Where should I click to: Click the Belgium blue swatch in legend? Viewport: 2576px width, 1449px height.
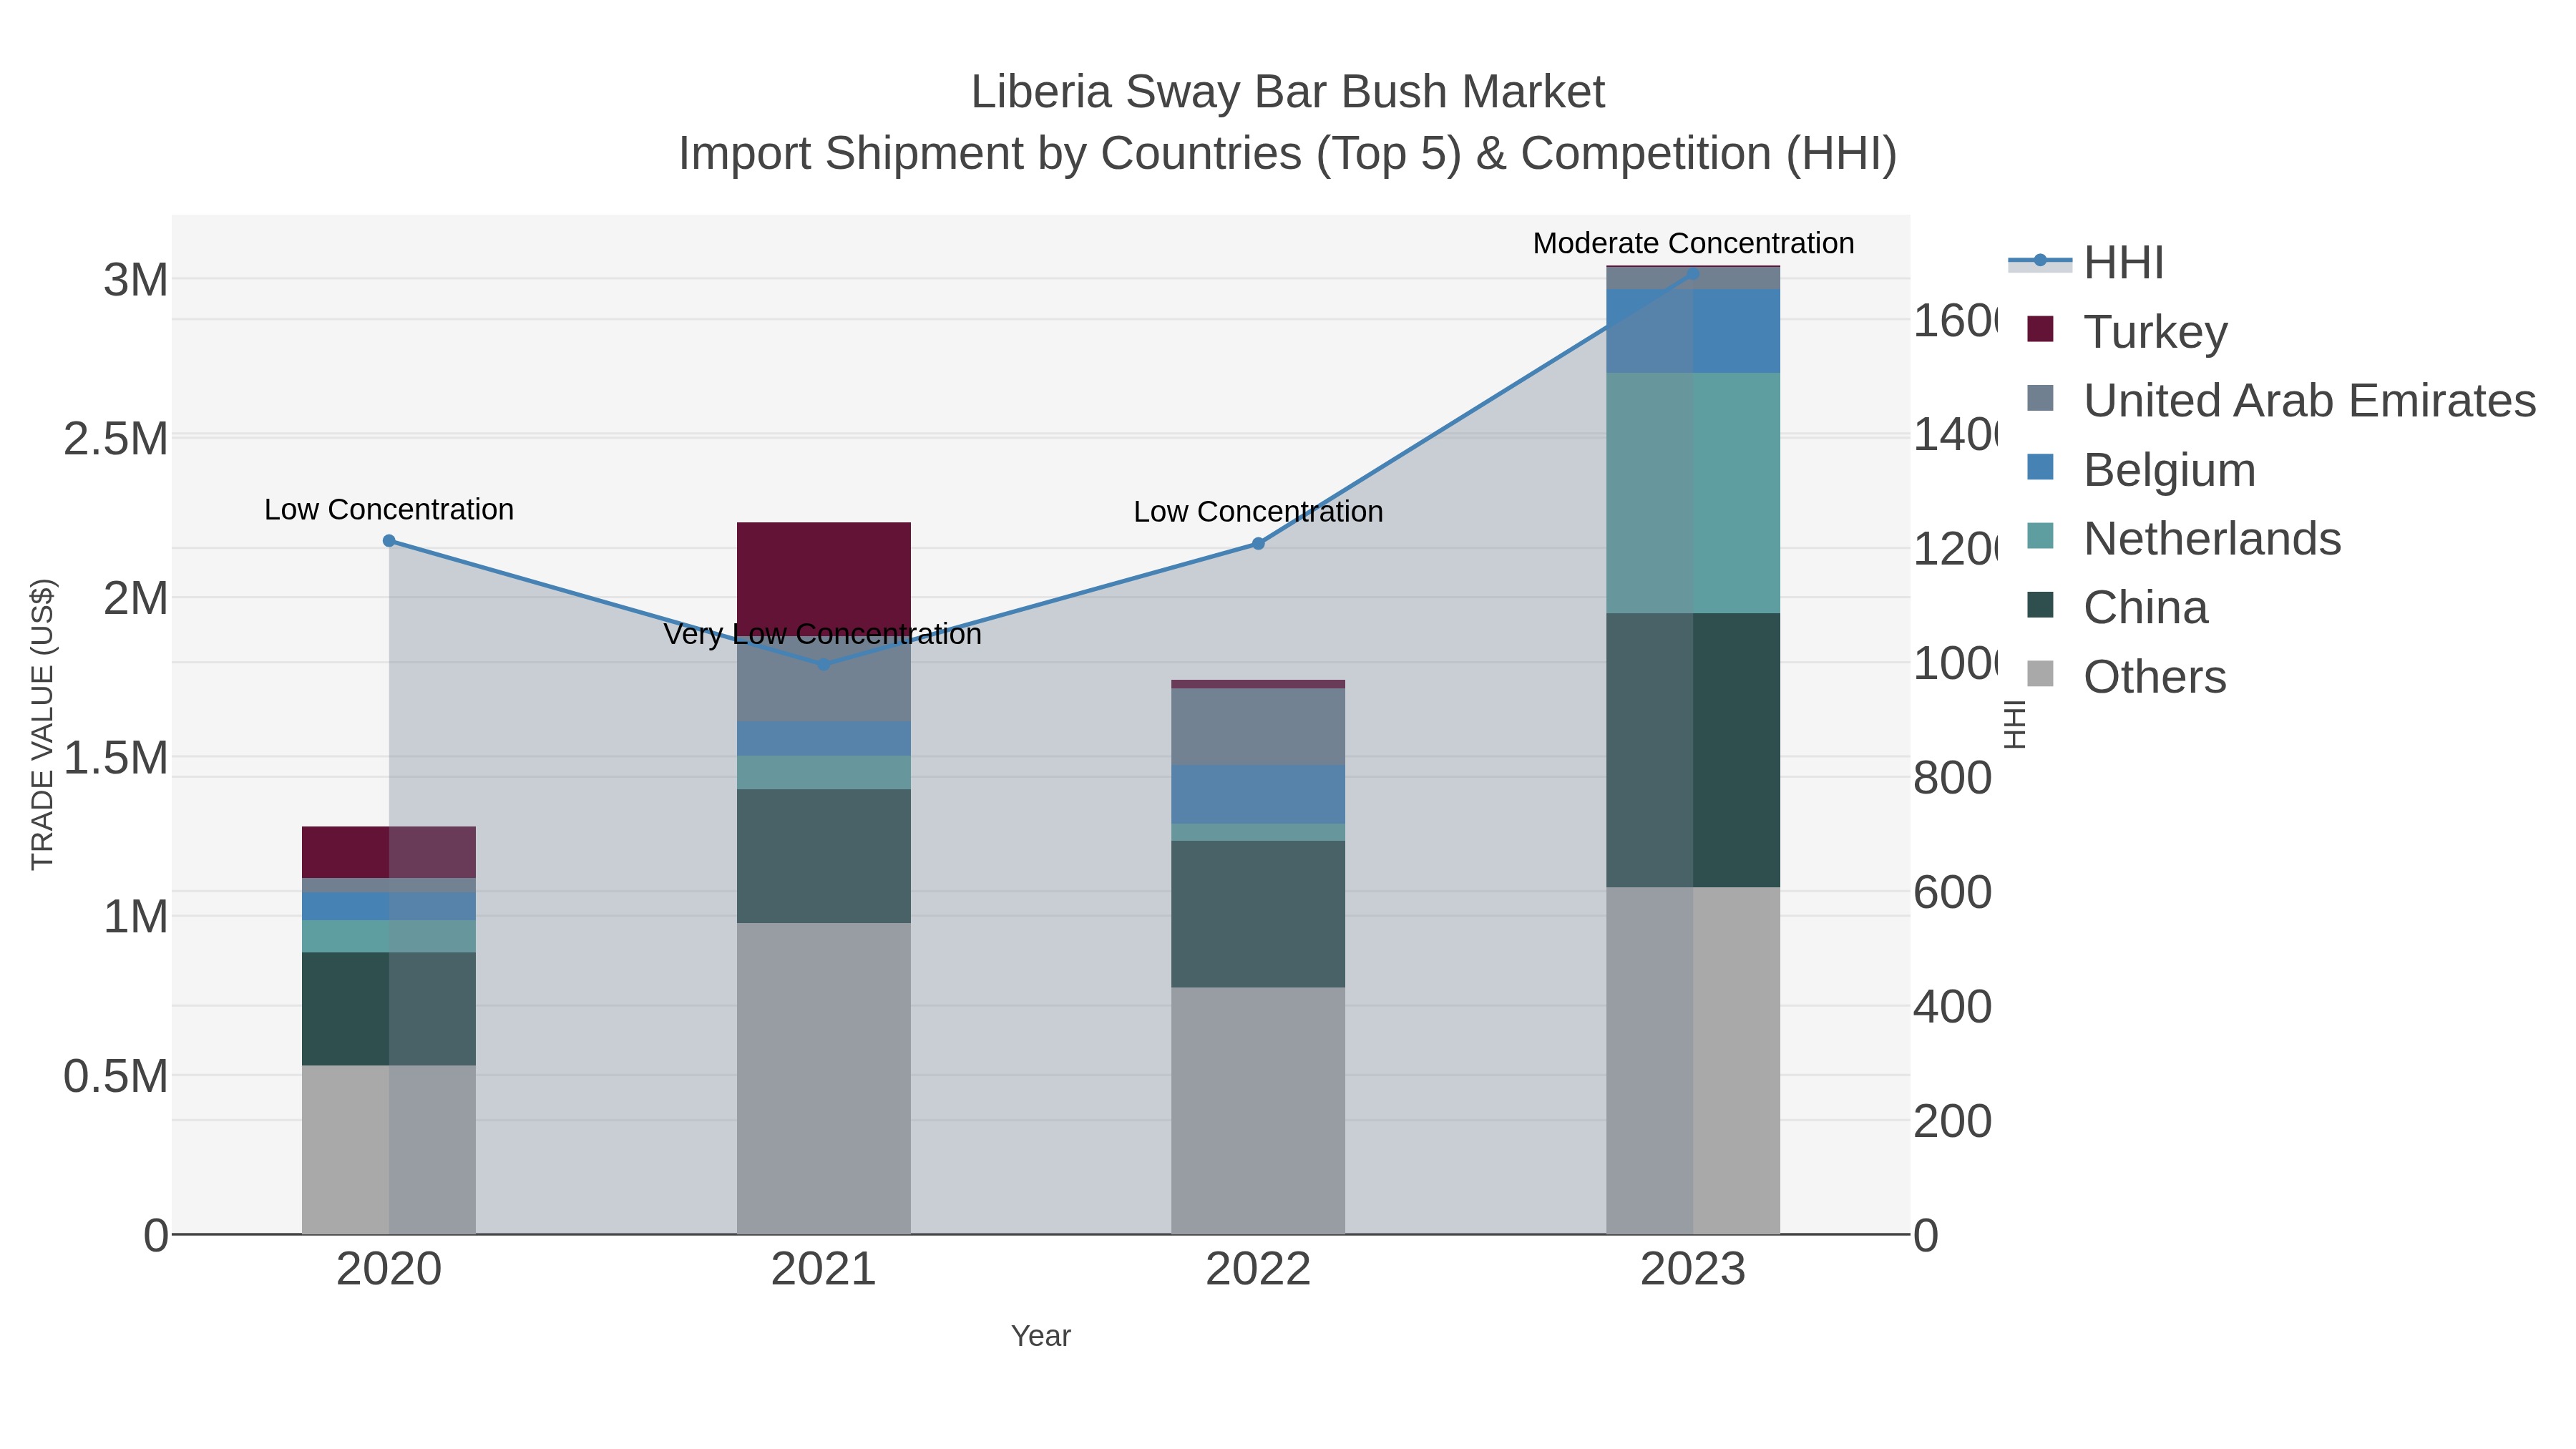[2040, 467]
